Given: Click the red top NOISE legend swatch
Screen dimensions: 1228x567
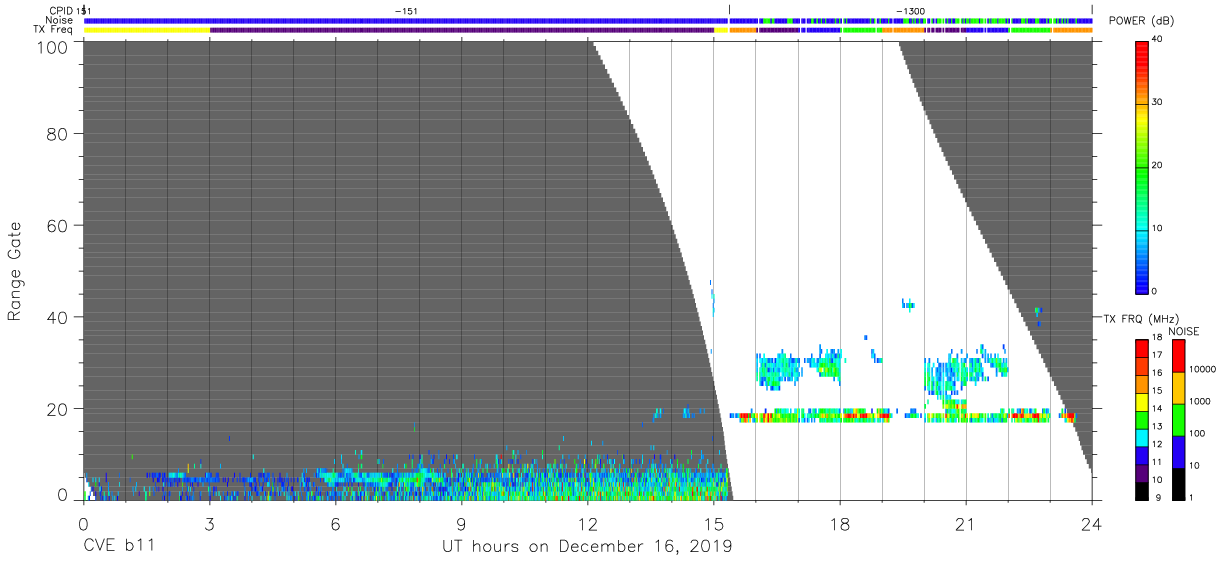Looking at the screenshot, I should [1179, 356].
